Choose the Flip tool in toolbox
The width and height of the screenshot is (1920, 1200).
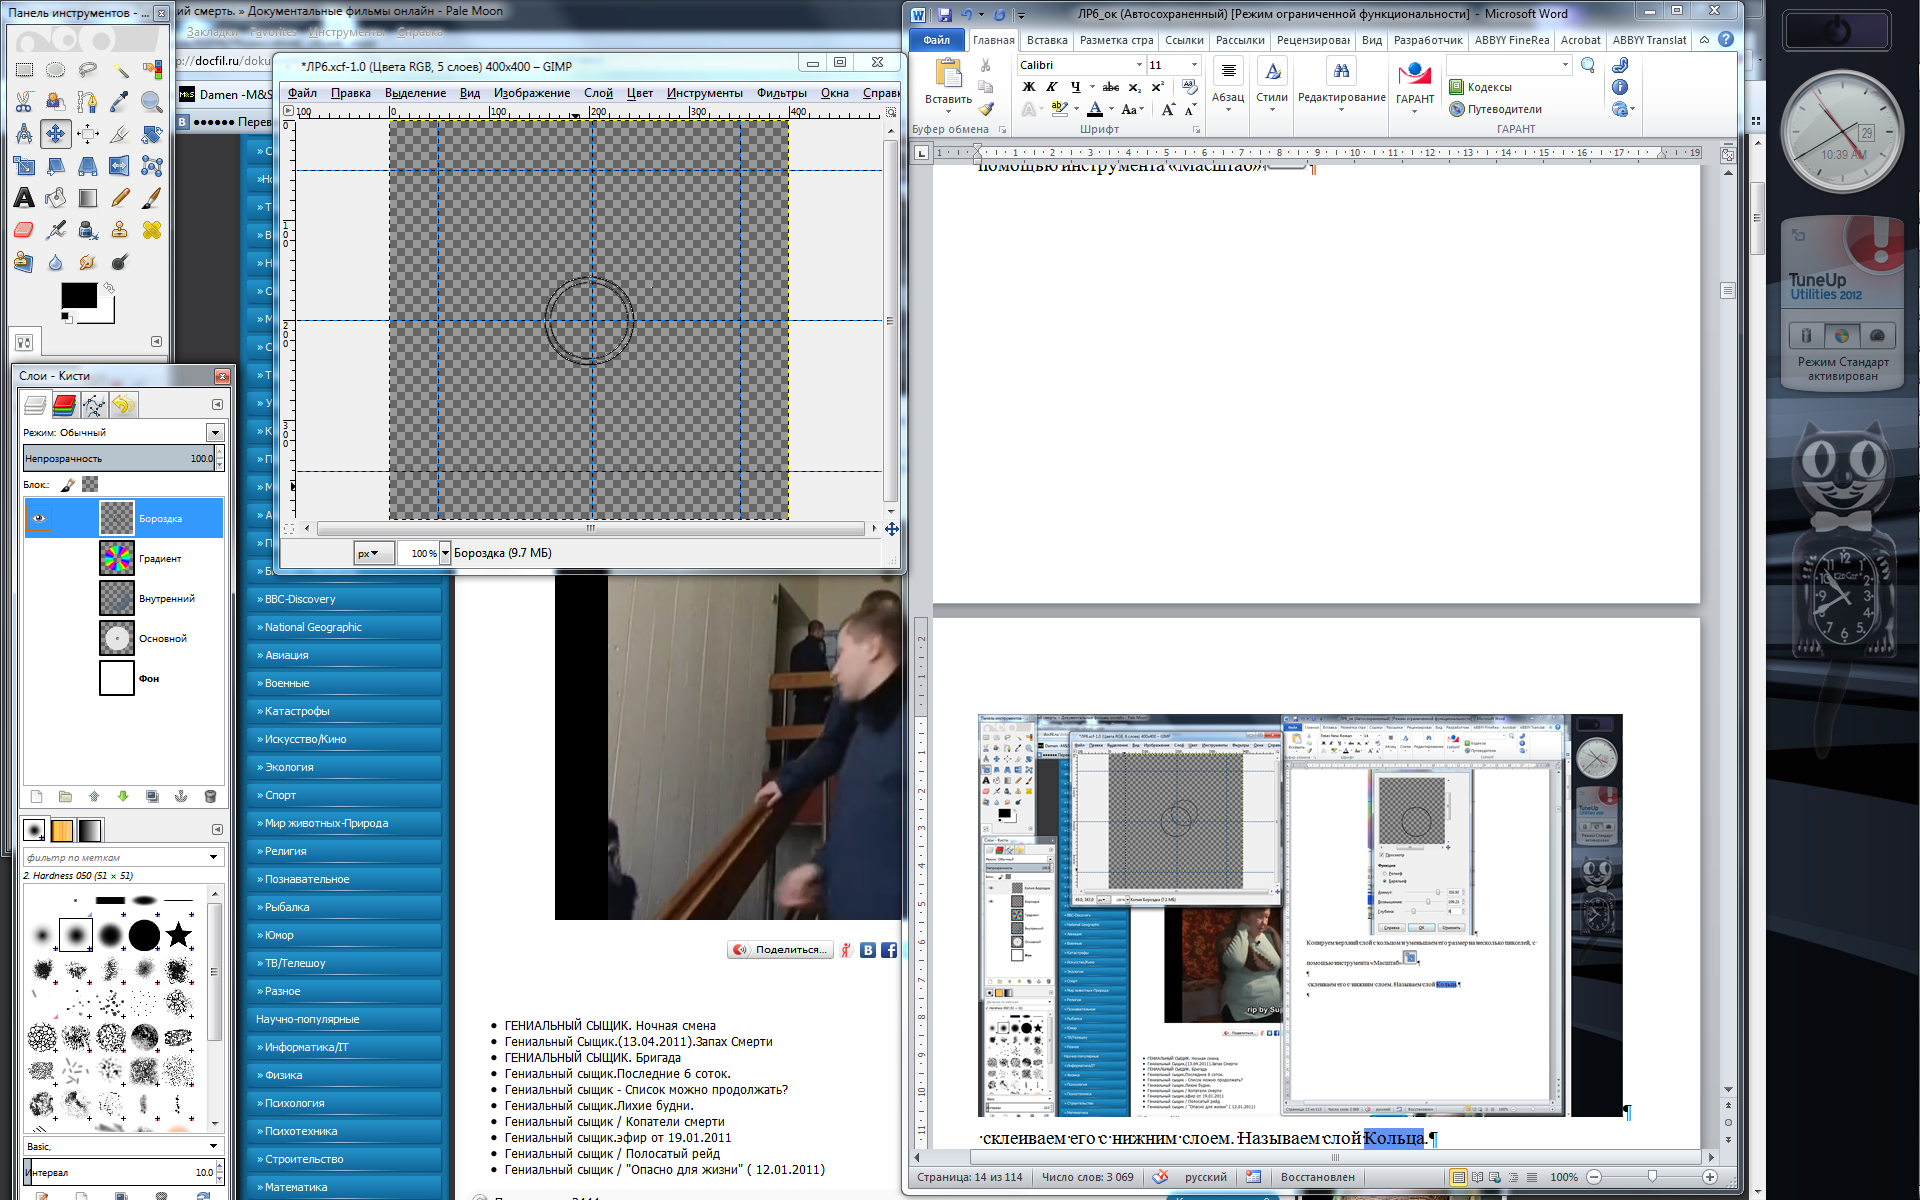coord(120,166)
